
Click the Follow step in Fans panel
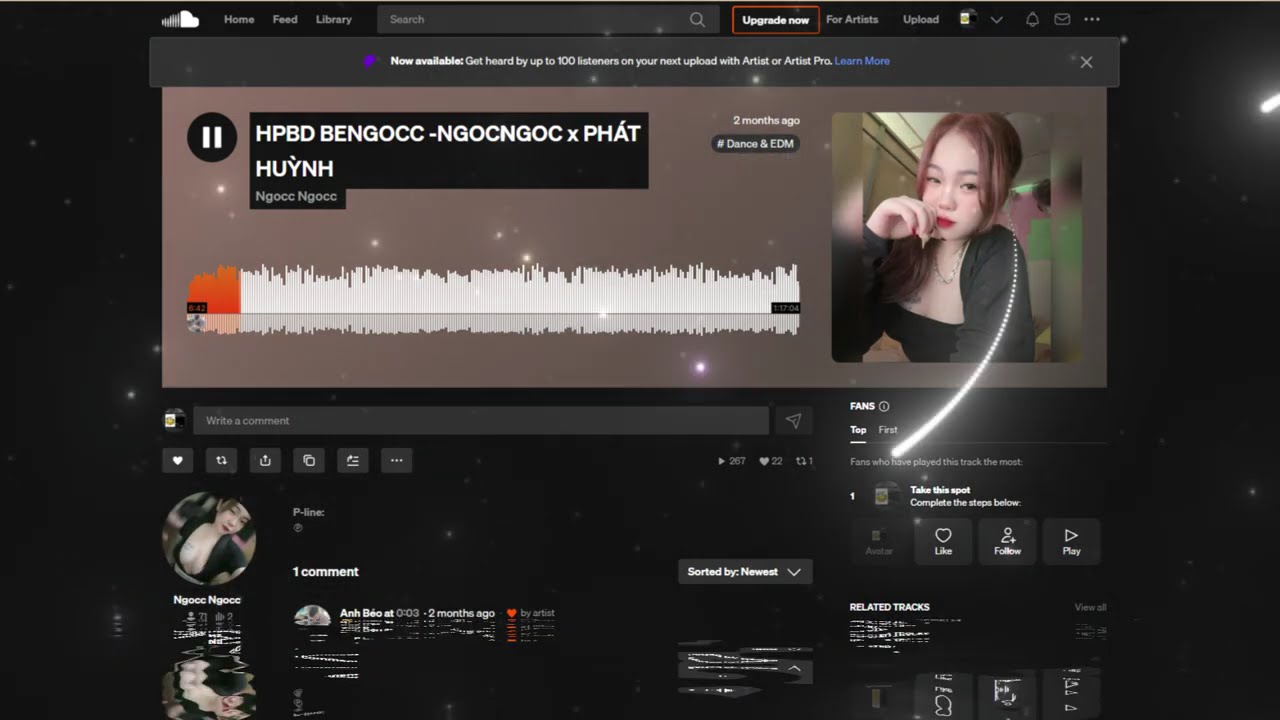[x=1007, y=541]
